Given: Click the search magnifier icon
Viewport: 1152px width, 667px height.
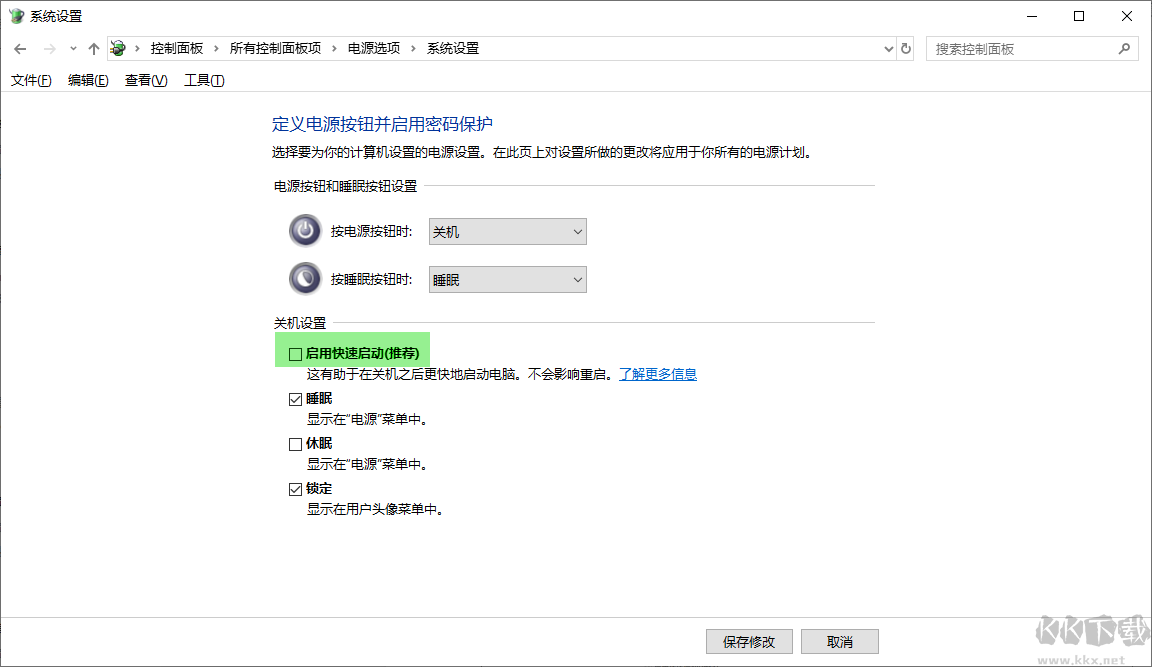Looking at the screenshot, I should [1125, 48].
